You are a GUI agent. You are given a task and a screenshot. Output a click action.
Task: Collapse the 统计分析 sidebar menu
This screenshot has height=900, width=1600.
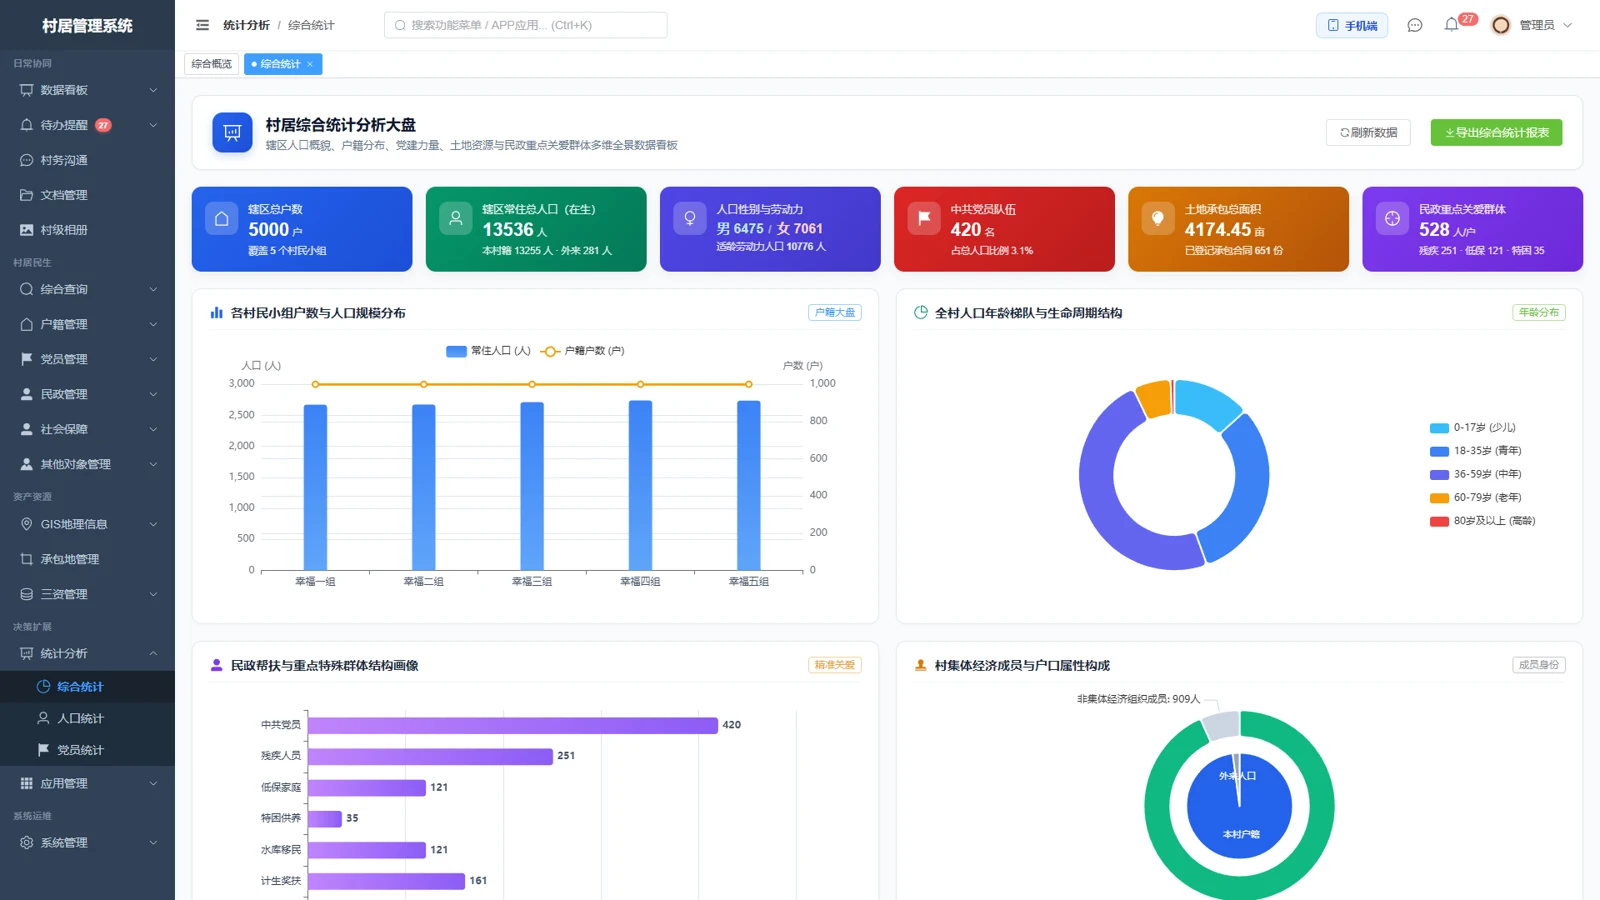(x=87, y=653)
